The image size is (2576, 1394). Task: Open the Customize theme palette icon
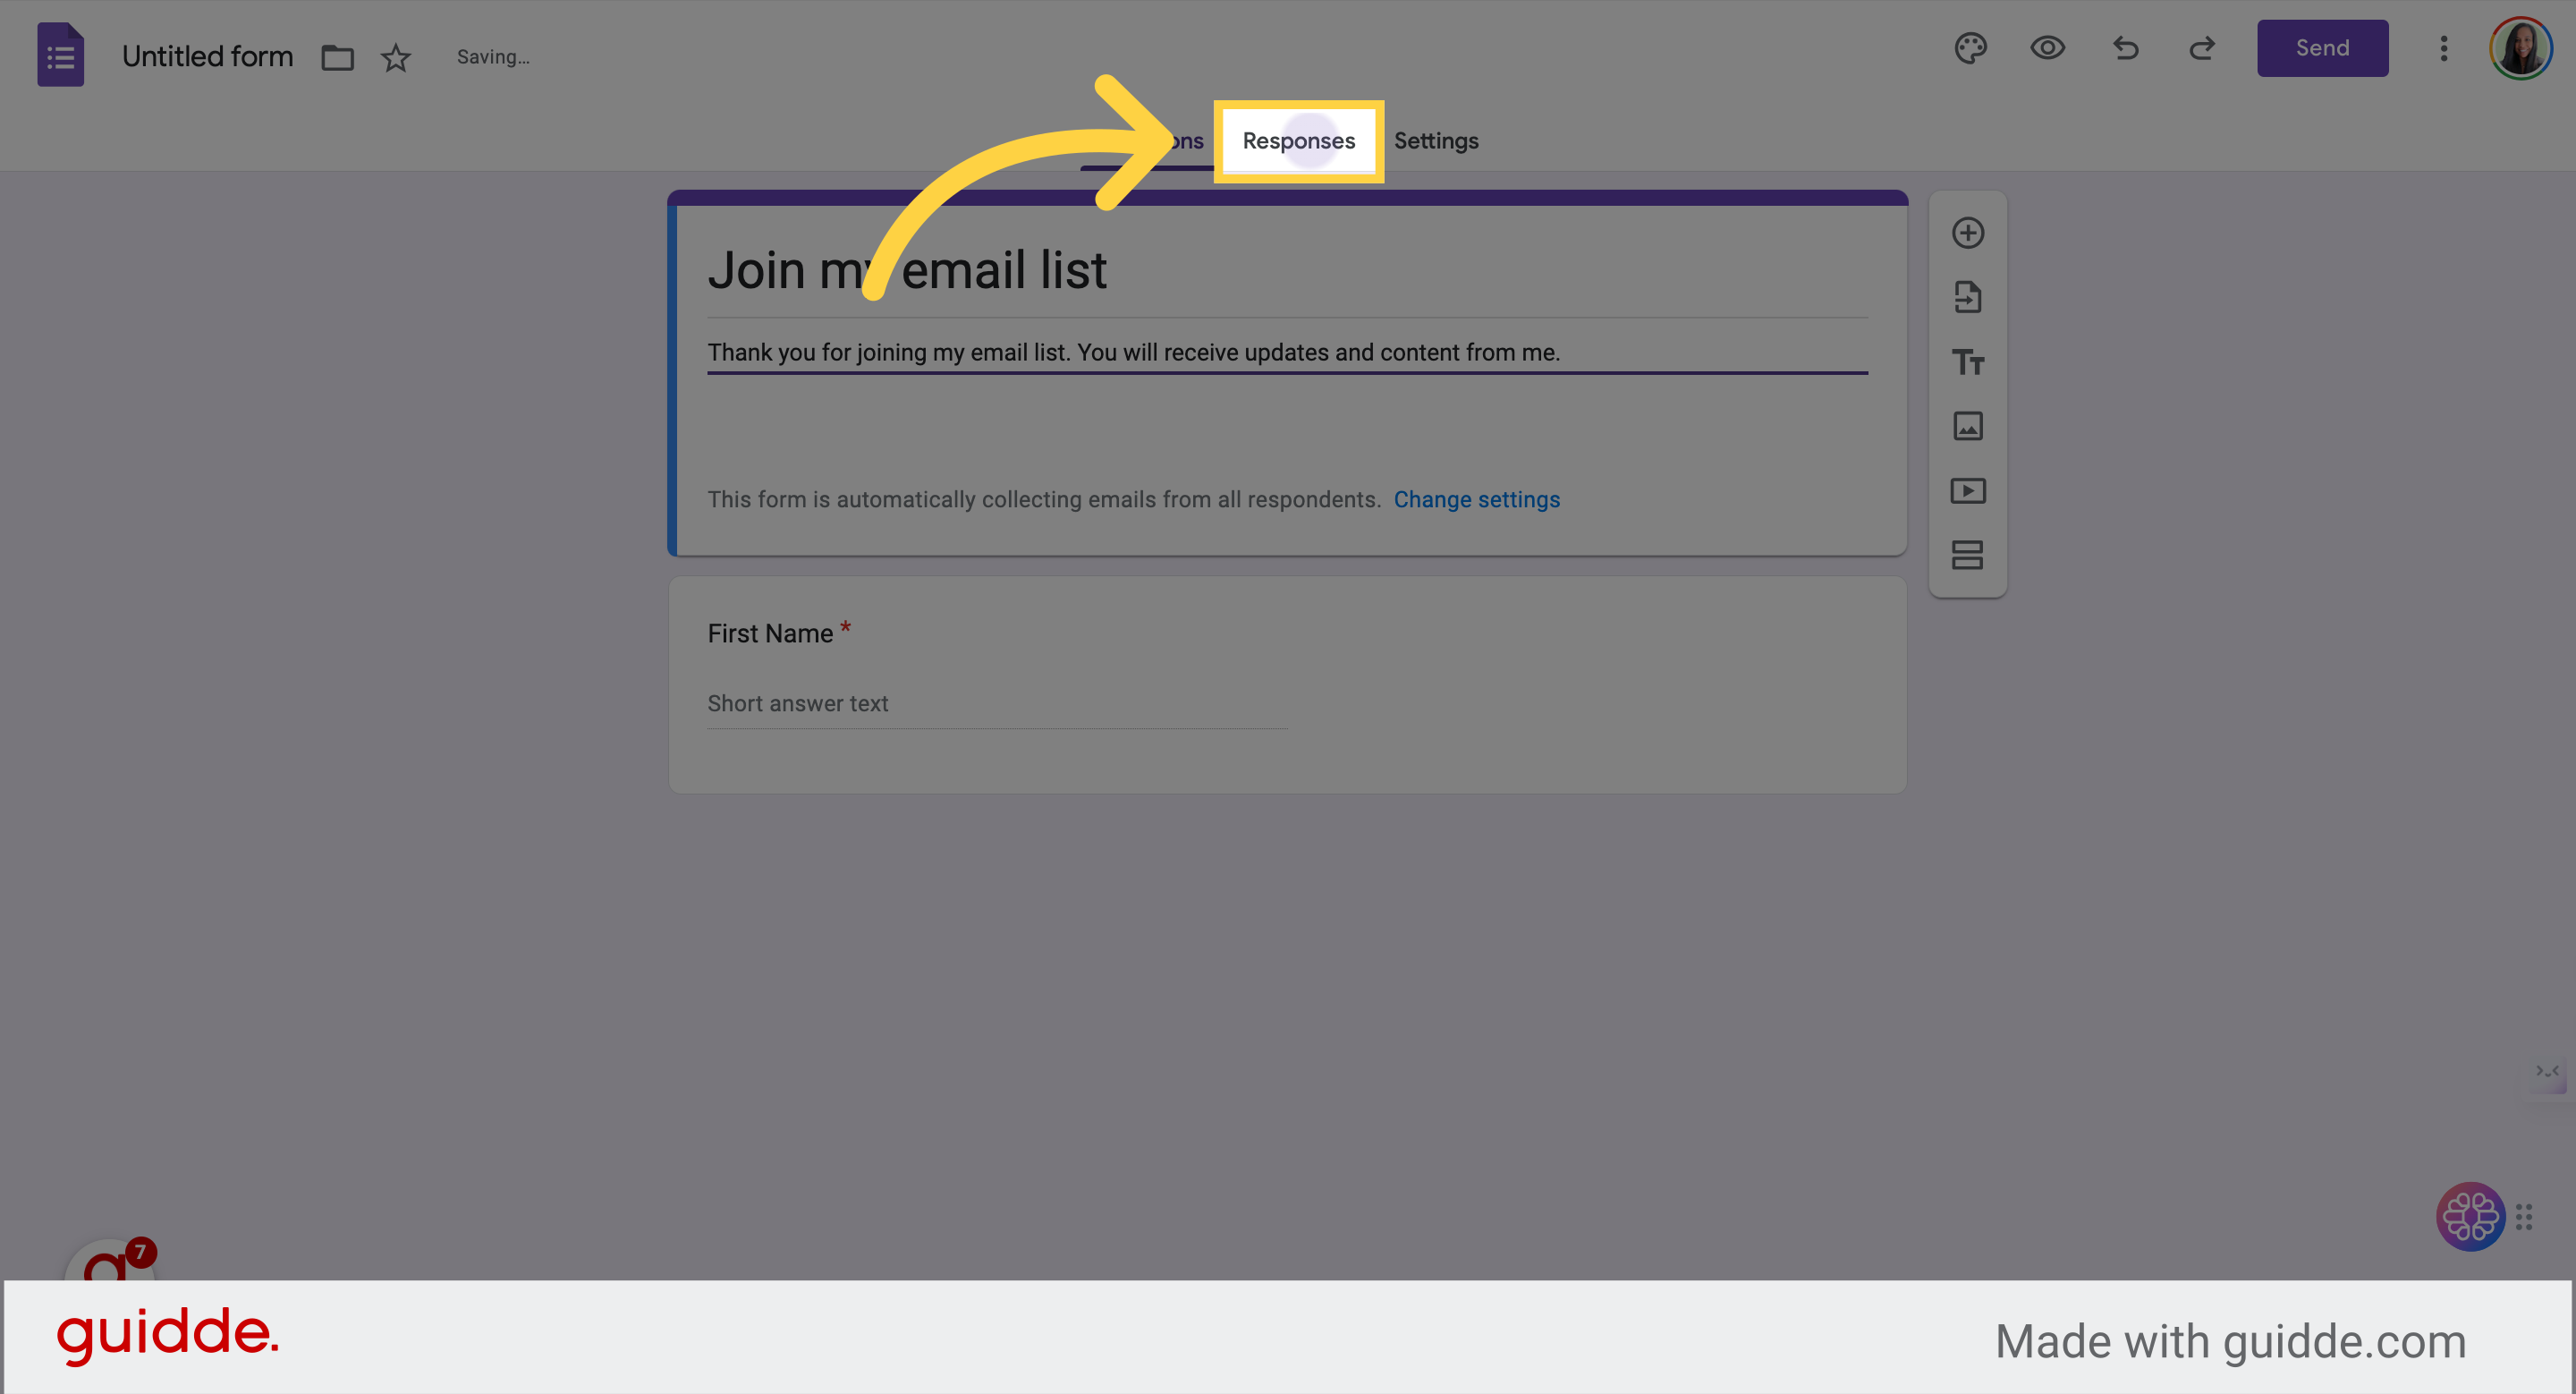(x=1970, y=48)
